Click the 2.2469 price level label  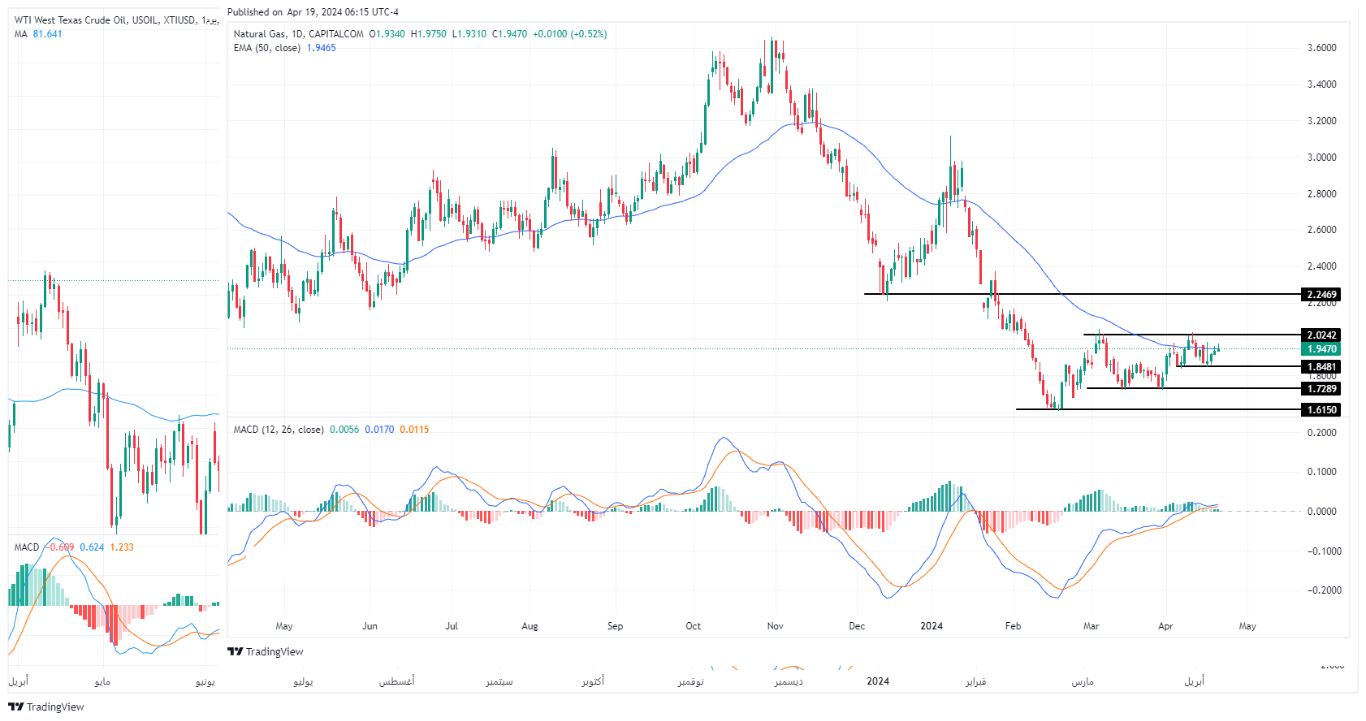(1321, 295)
